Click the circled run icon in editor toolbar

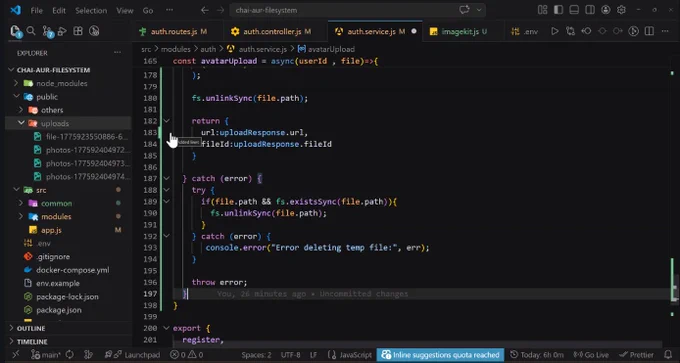point(634,31)
